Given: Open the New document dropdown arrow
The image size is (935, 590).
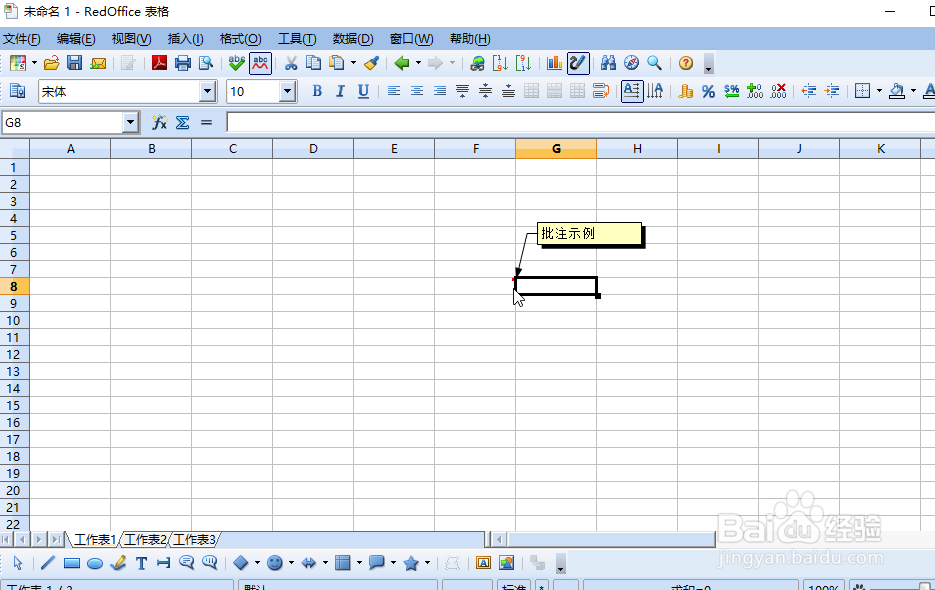Looking at the screenshot, I should pyautogui.click(x=34, y=63).
